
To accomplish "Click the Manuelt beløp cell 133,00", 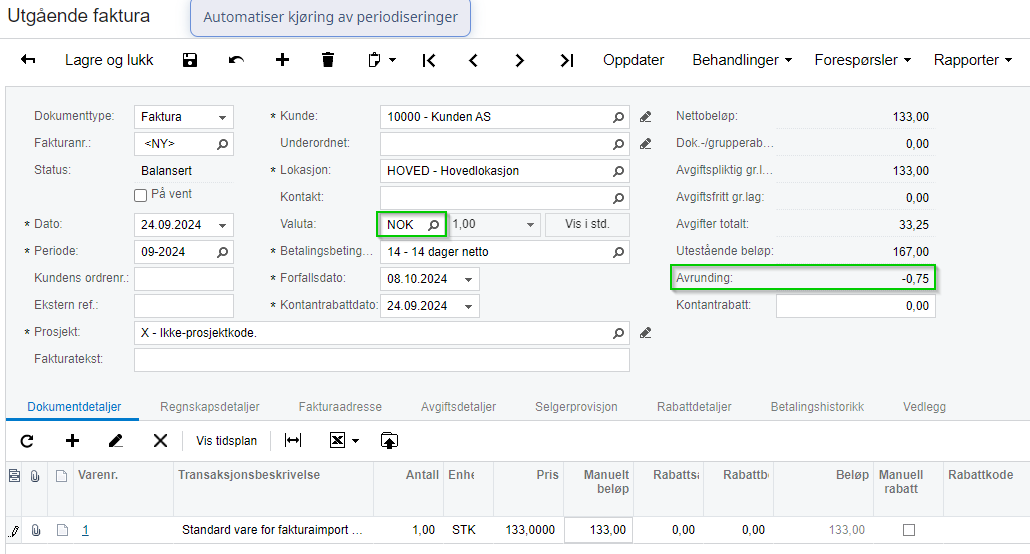I will 598,530.
